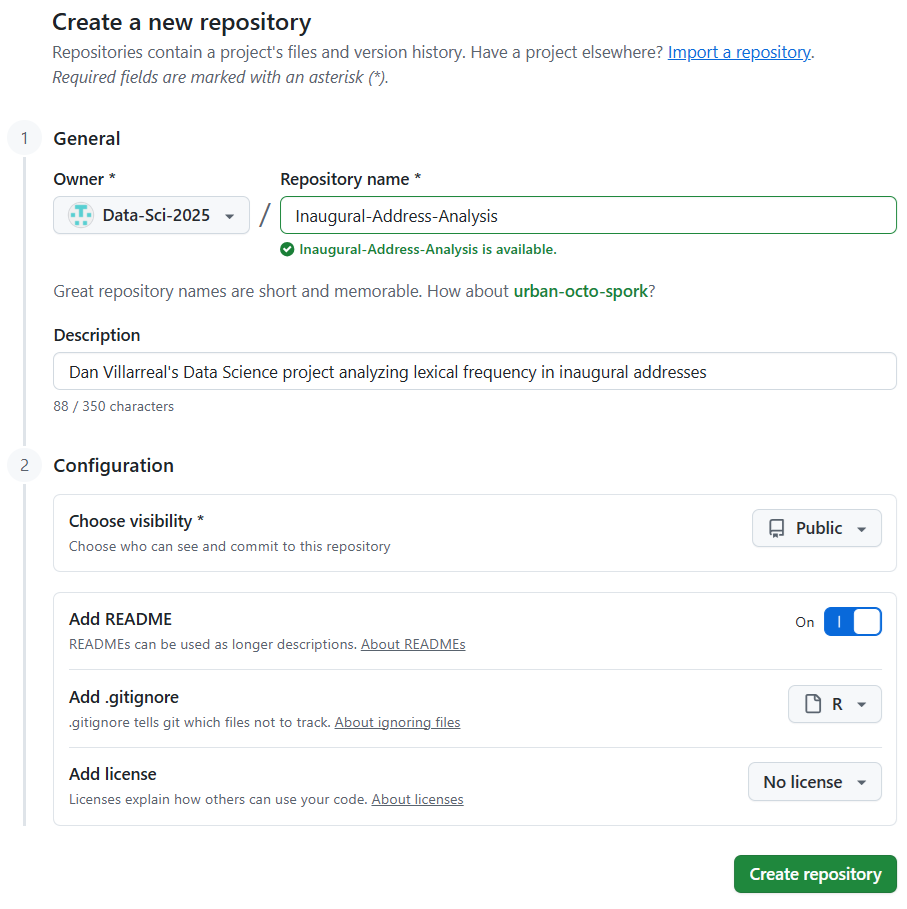Click the repository icon in the Public button
The image size is (907, 909).
coord(777,528)
